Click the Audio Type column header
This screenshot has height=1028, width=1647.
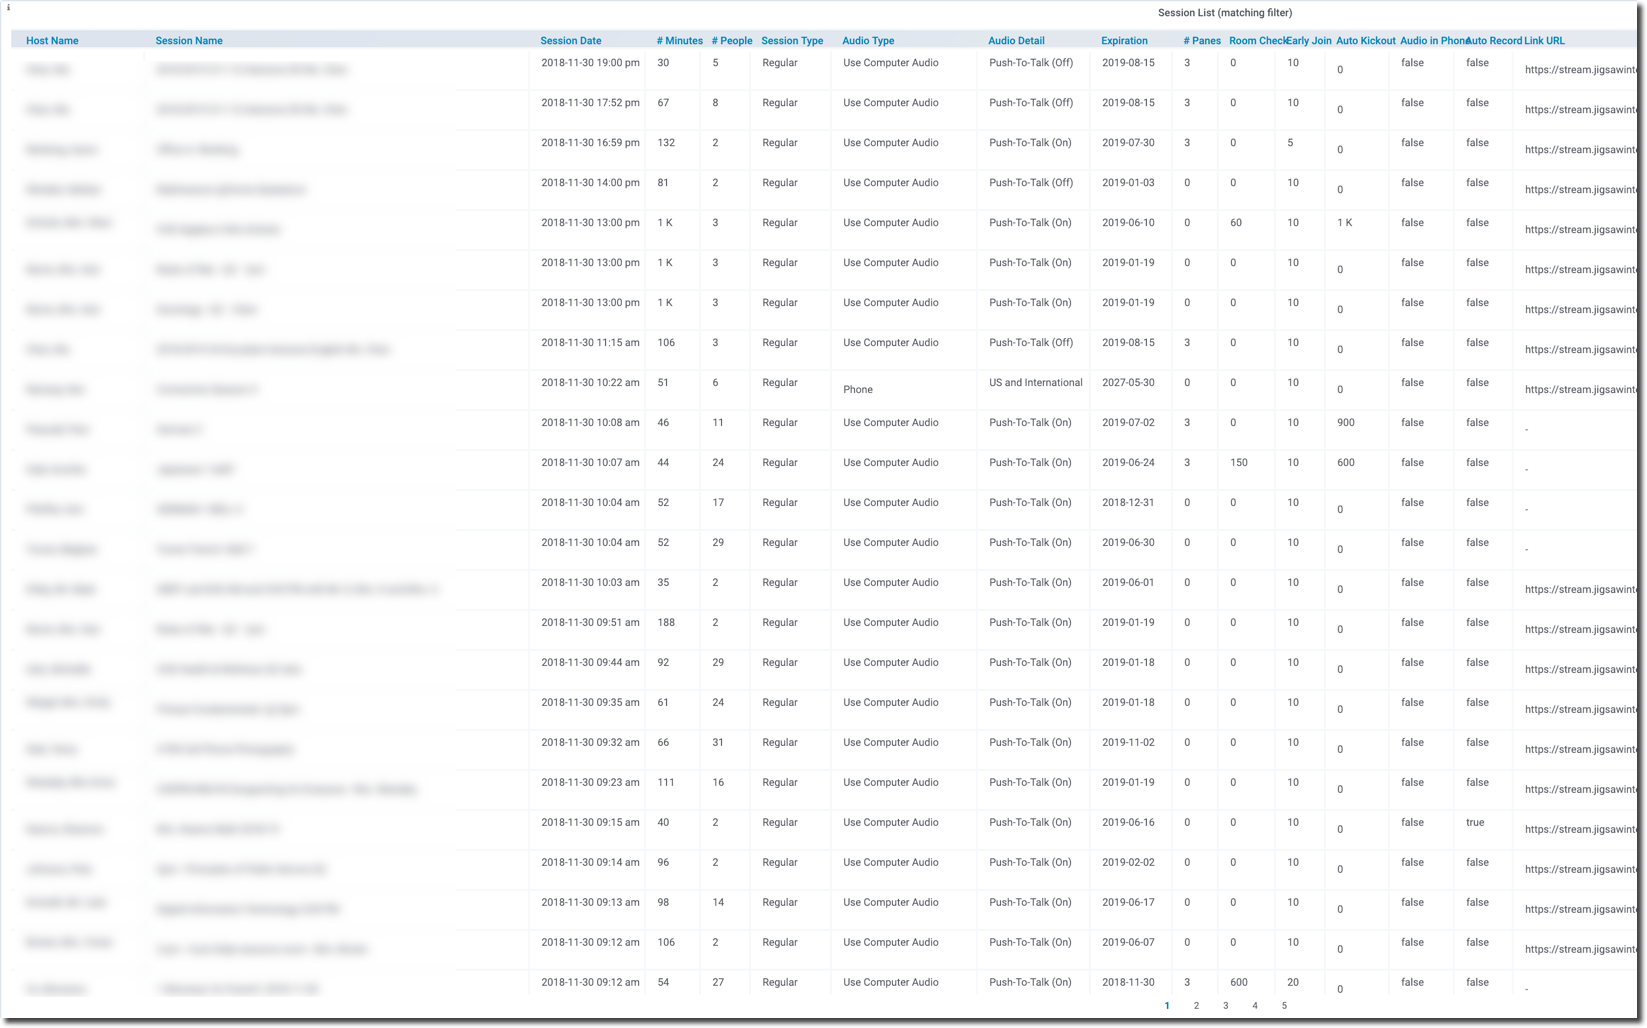click(x=868, y=41)
